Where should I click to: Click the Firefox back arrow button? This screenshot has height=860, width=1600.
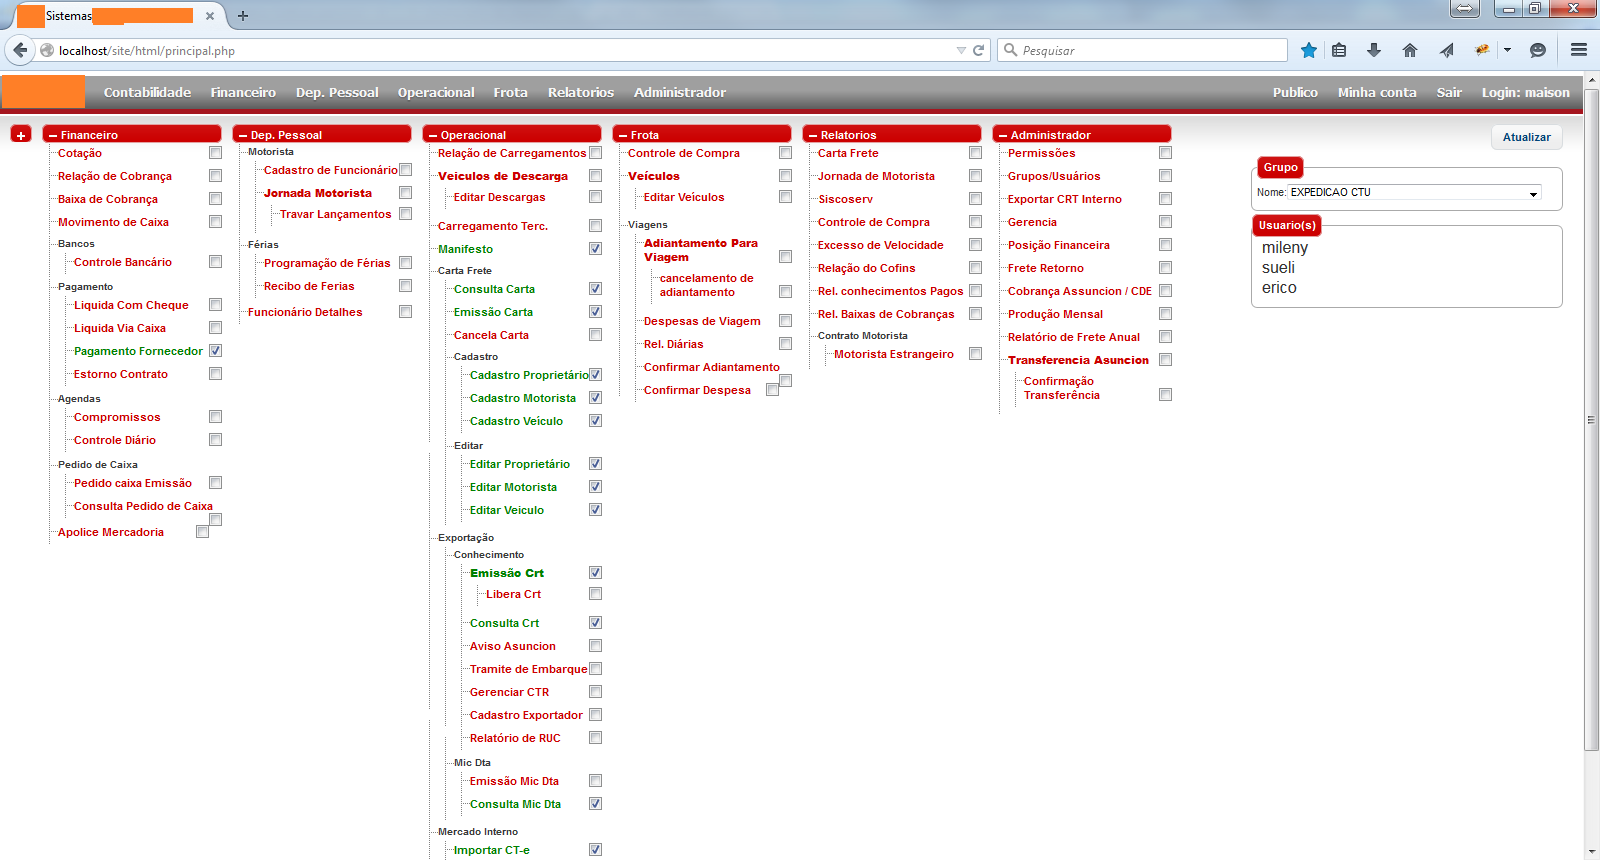[x=19, y=50]
